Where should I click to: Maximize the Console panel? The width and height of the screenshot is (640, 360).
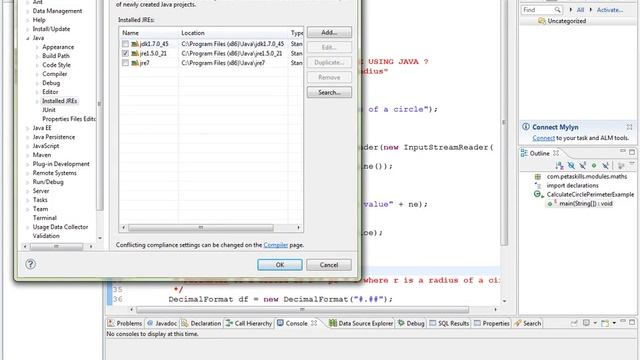click(632, 322)
